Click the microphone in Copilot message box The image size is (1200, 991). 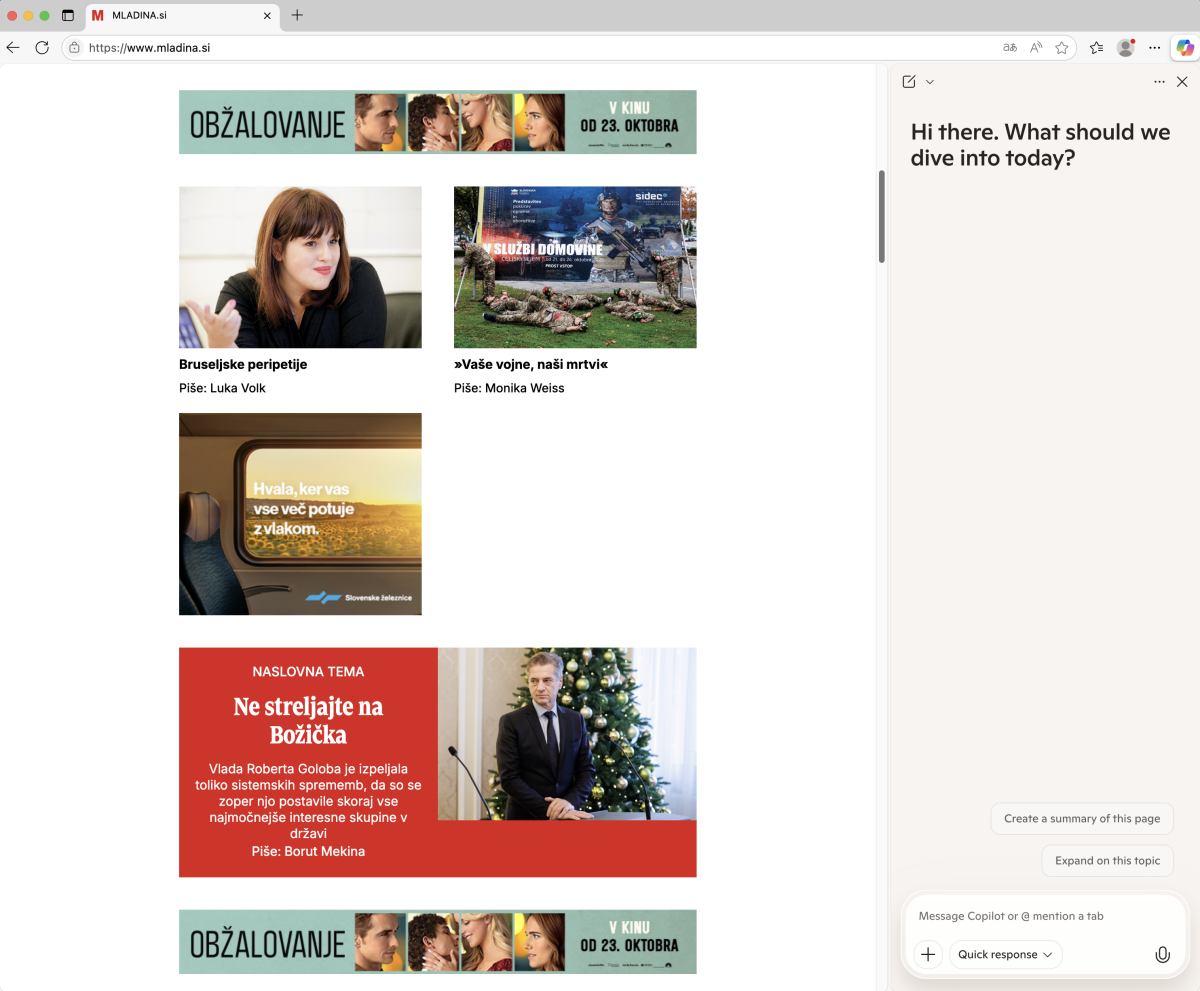pos(1162,954)
